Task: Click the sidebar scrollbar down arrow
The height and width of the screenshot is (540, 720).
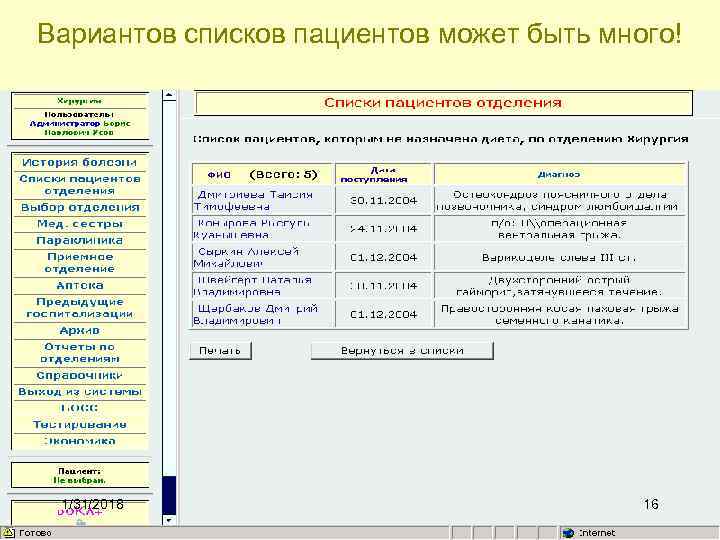Action: click(x=169, y=520)
